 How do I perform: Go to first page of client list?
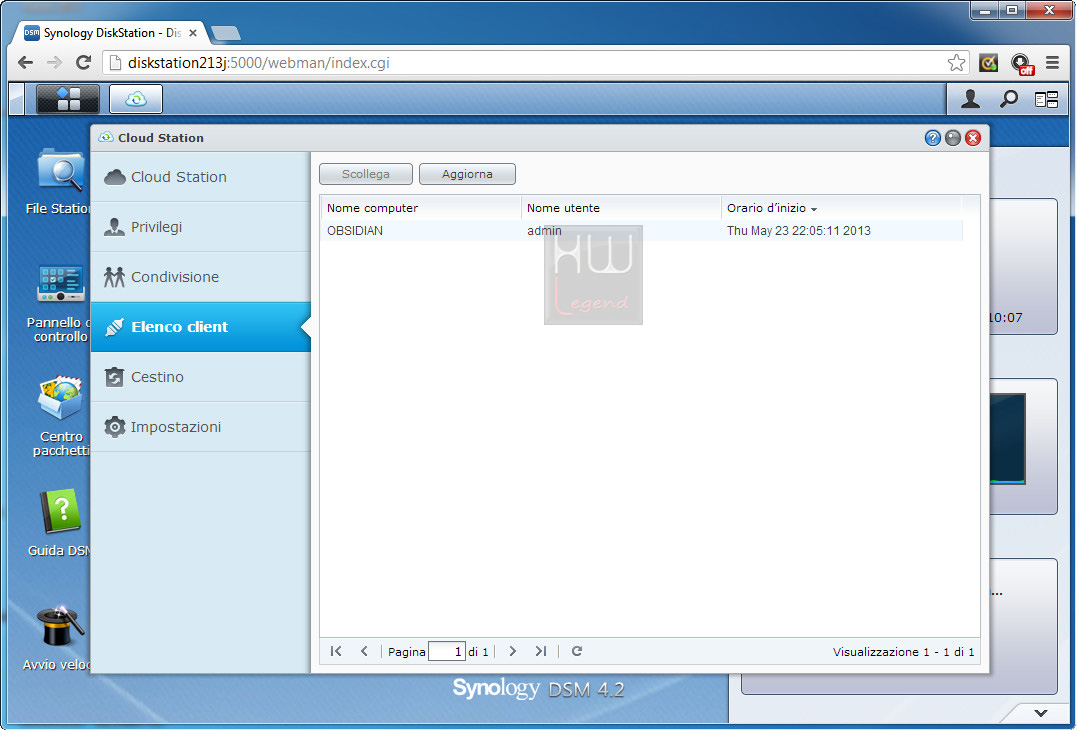tap(336, 651)
